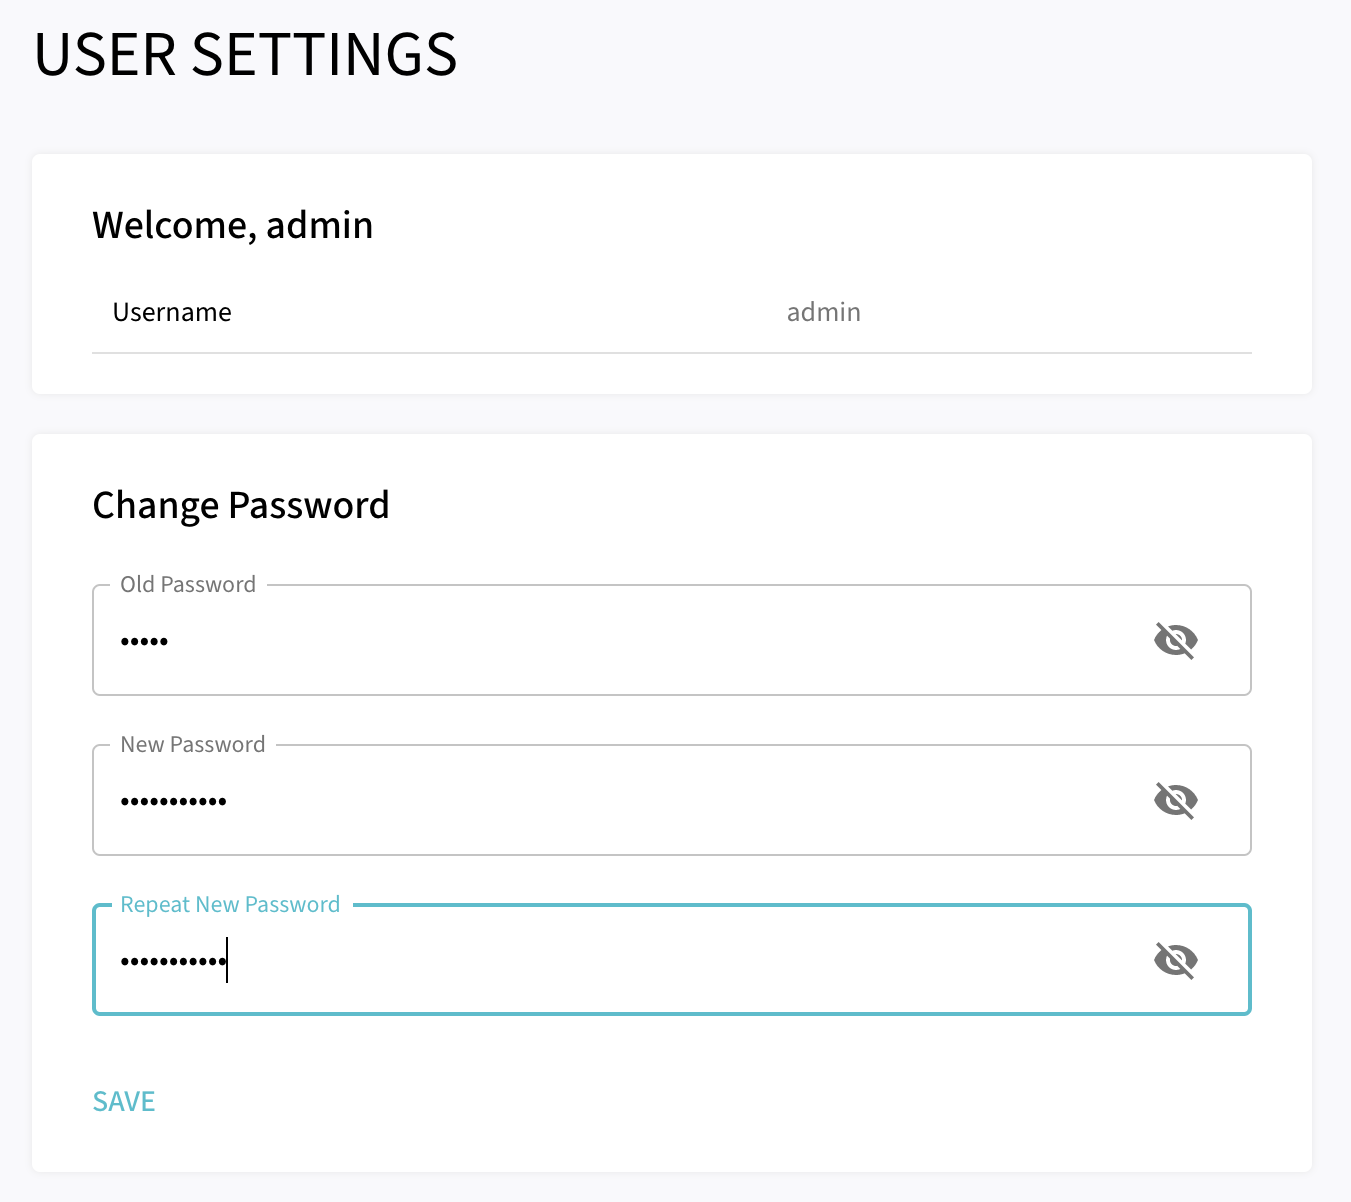The image size is (1351, 1202).
Task: Click the "Old Password" floating label
Action: [x=188, y=585]
